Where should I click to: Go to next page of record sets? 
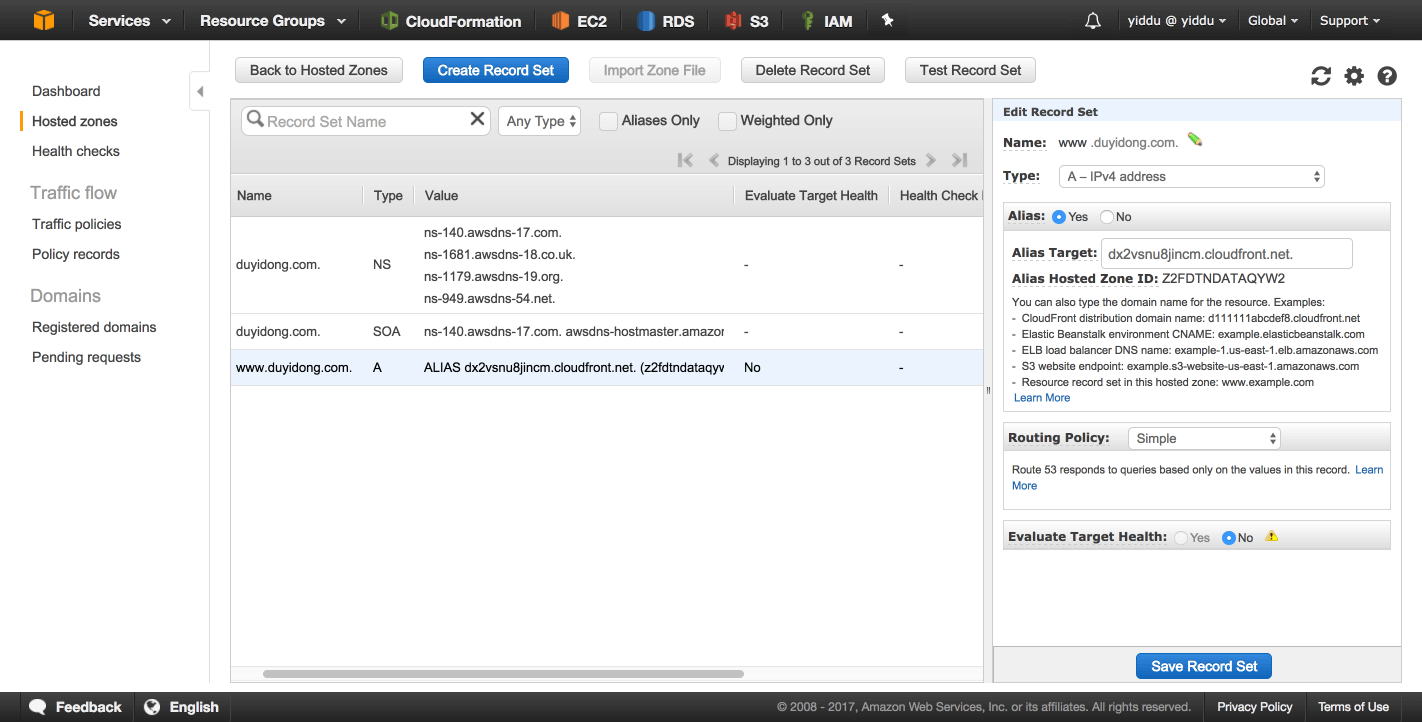(x=931, y=160)
